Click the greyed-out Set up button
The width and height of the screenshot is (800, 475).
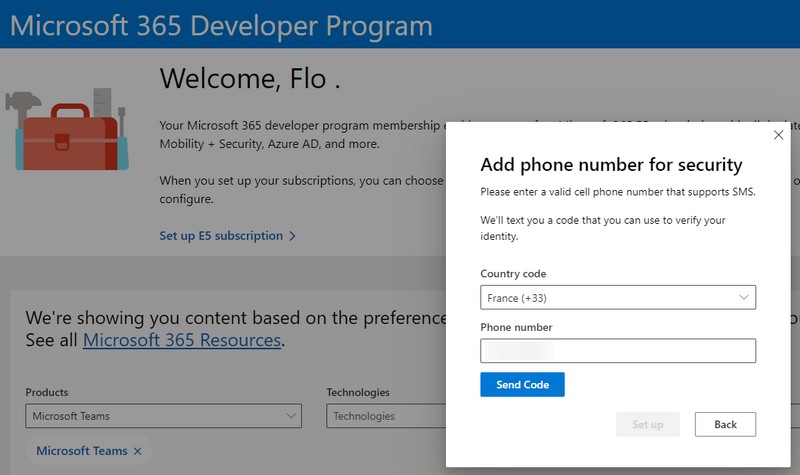click(648, 424)
